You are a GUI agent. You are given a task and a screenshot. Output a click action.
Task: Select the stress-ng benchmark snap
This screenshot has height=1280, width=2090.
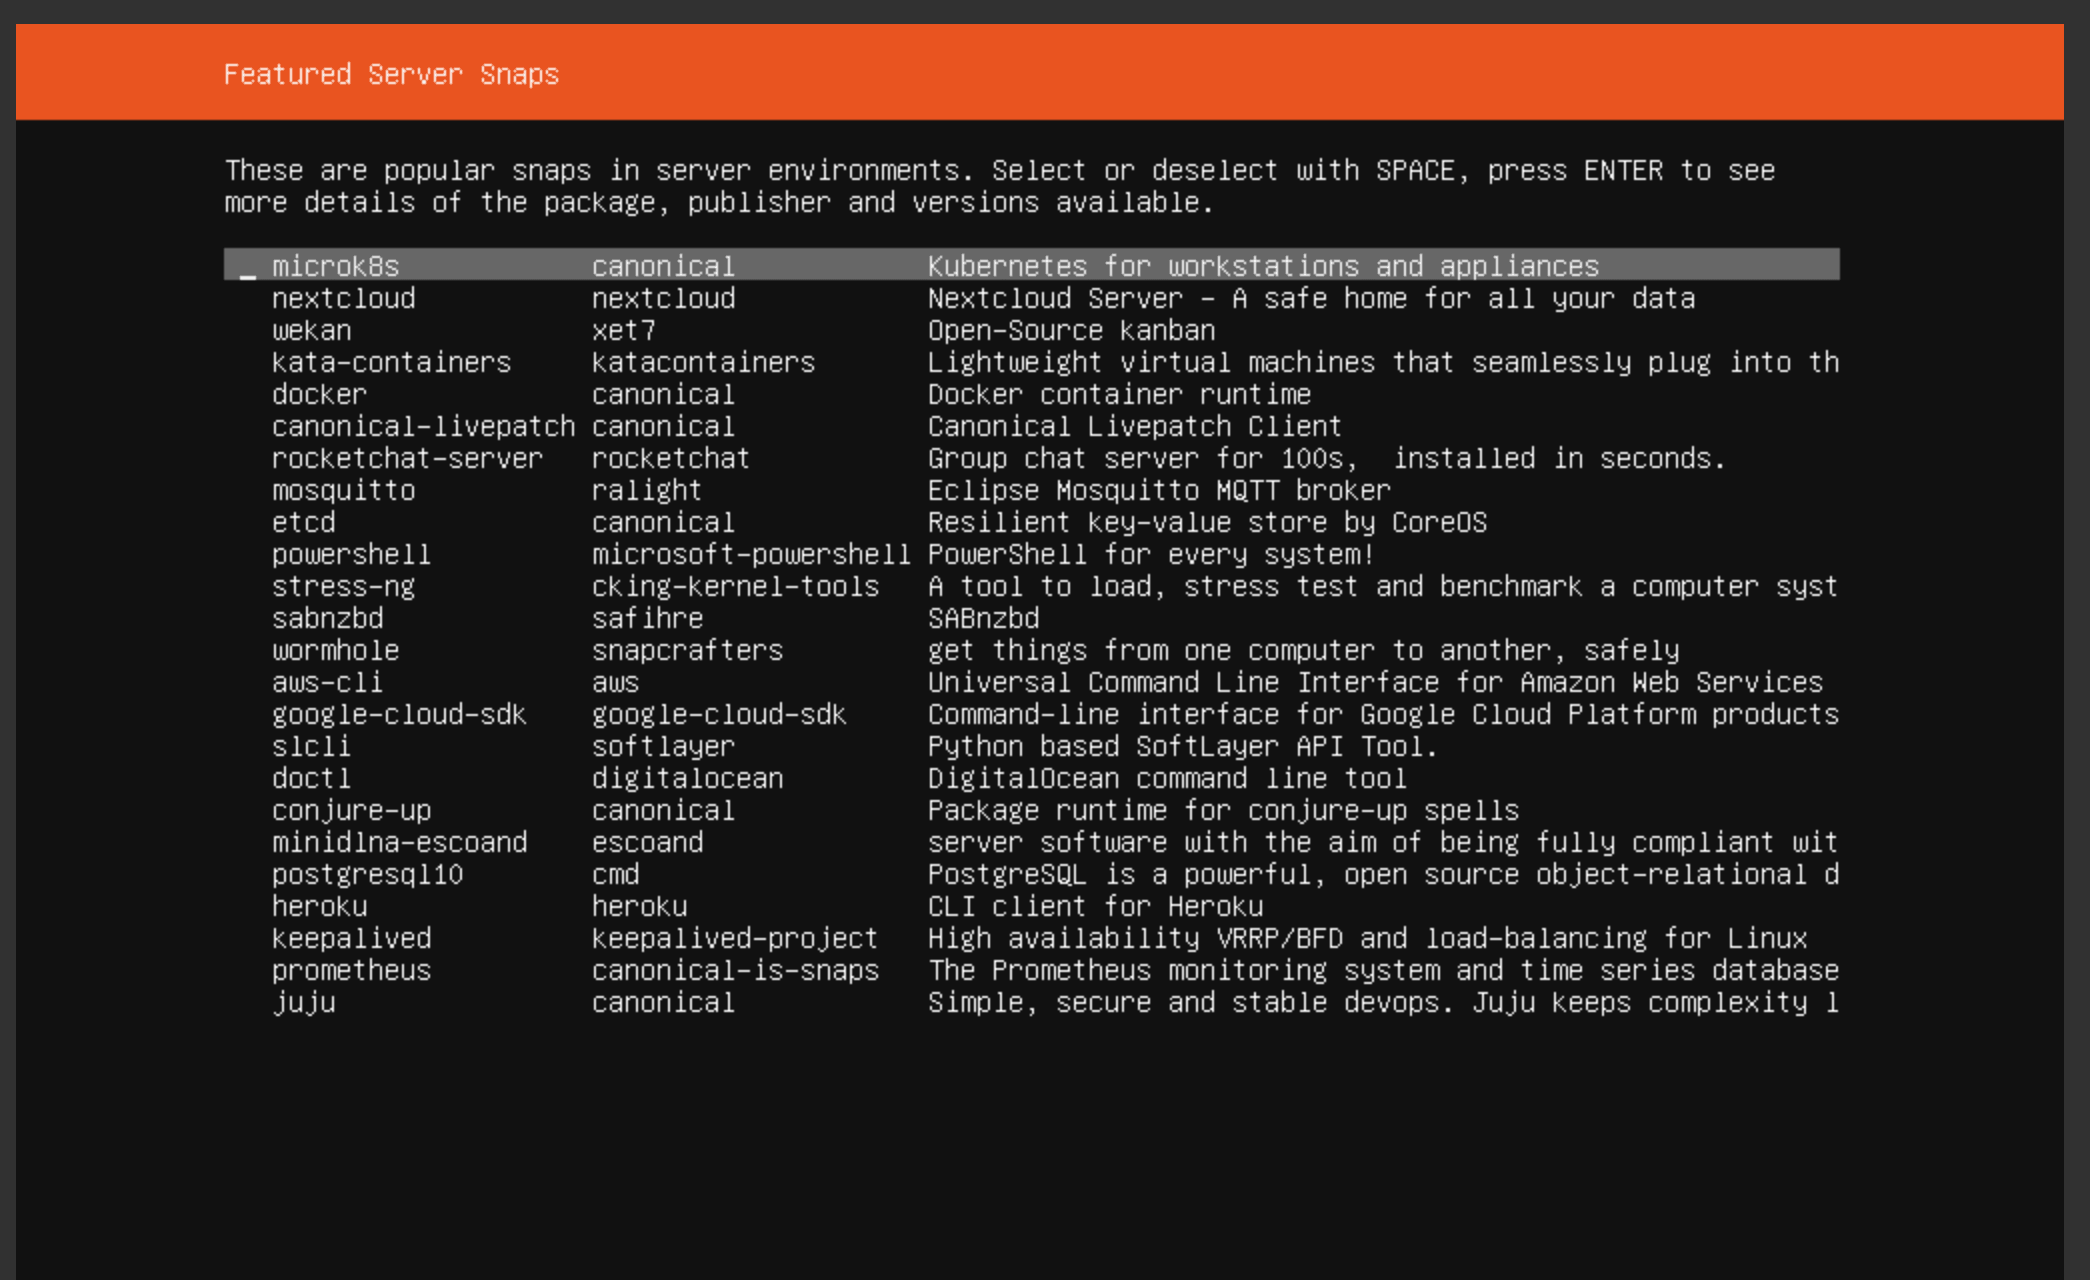click(x=343, y=586)
